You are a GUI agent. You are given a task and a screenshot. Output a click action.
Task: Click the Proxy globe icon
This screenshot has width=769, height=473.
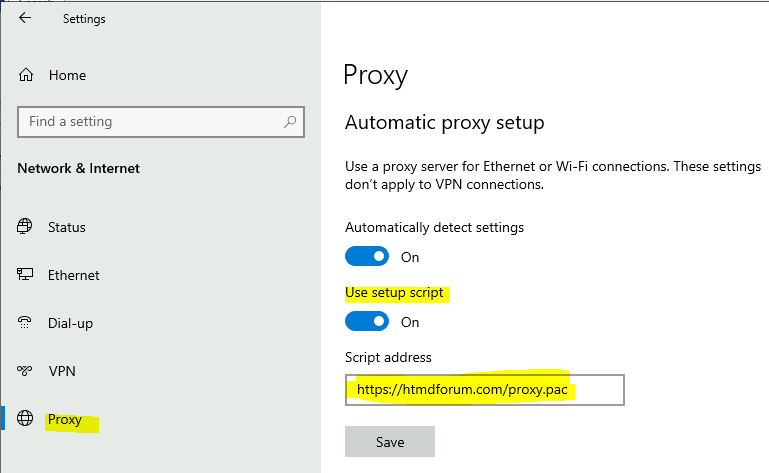click(26, 419)
